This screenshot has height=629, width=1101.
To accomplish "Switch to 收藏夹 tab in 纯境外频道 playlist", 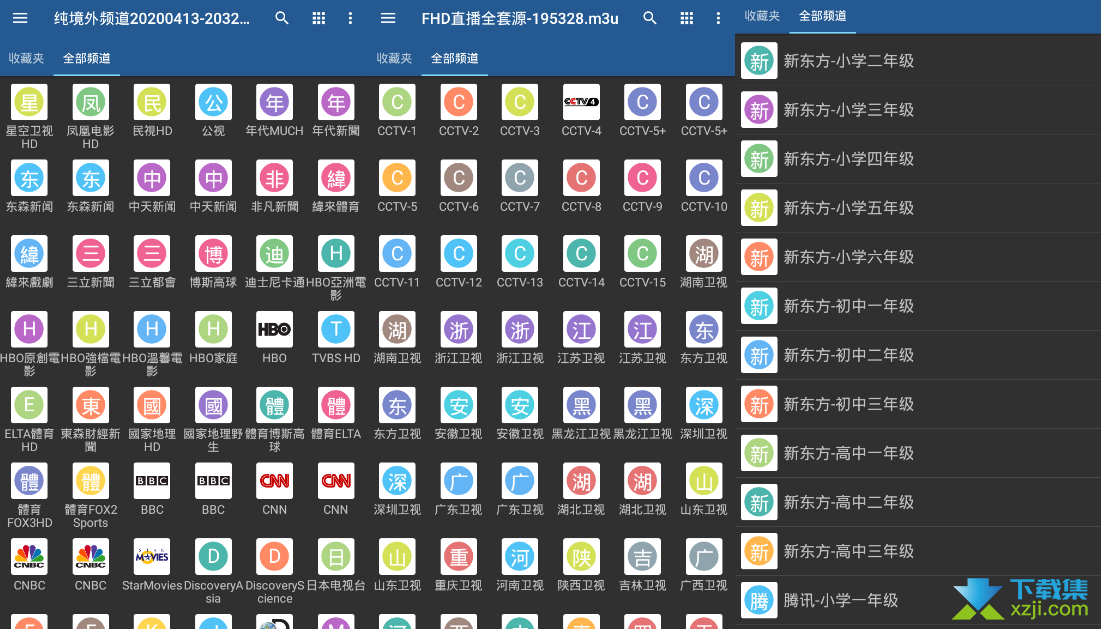I will pyautogui.click(x=27, y=58).
